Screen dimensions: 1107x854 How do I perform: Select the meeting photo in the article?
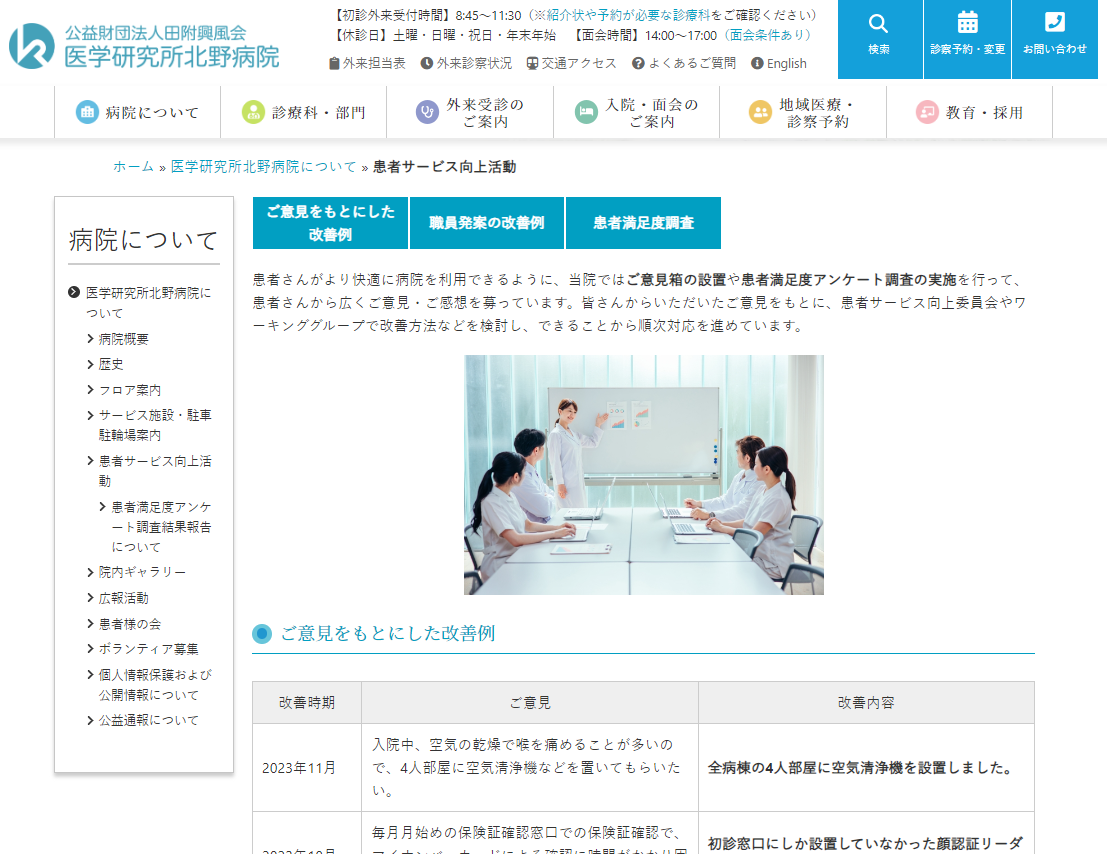[644, 474]
